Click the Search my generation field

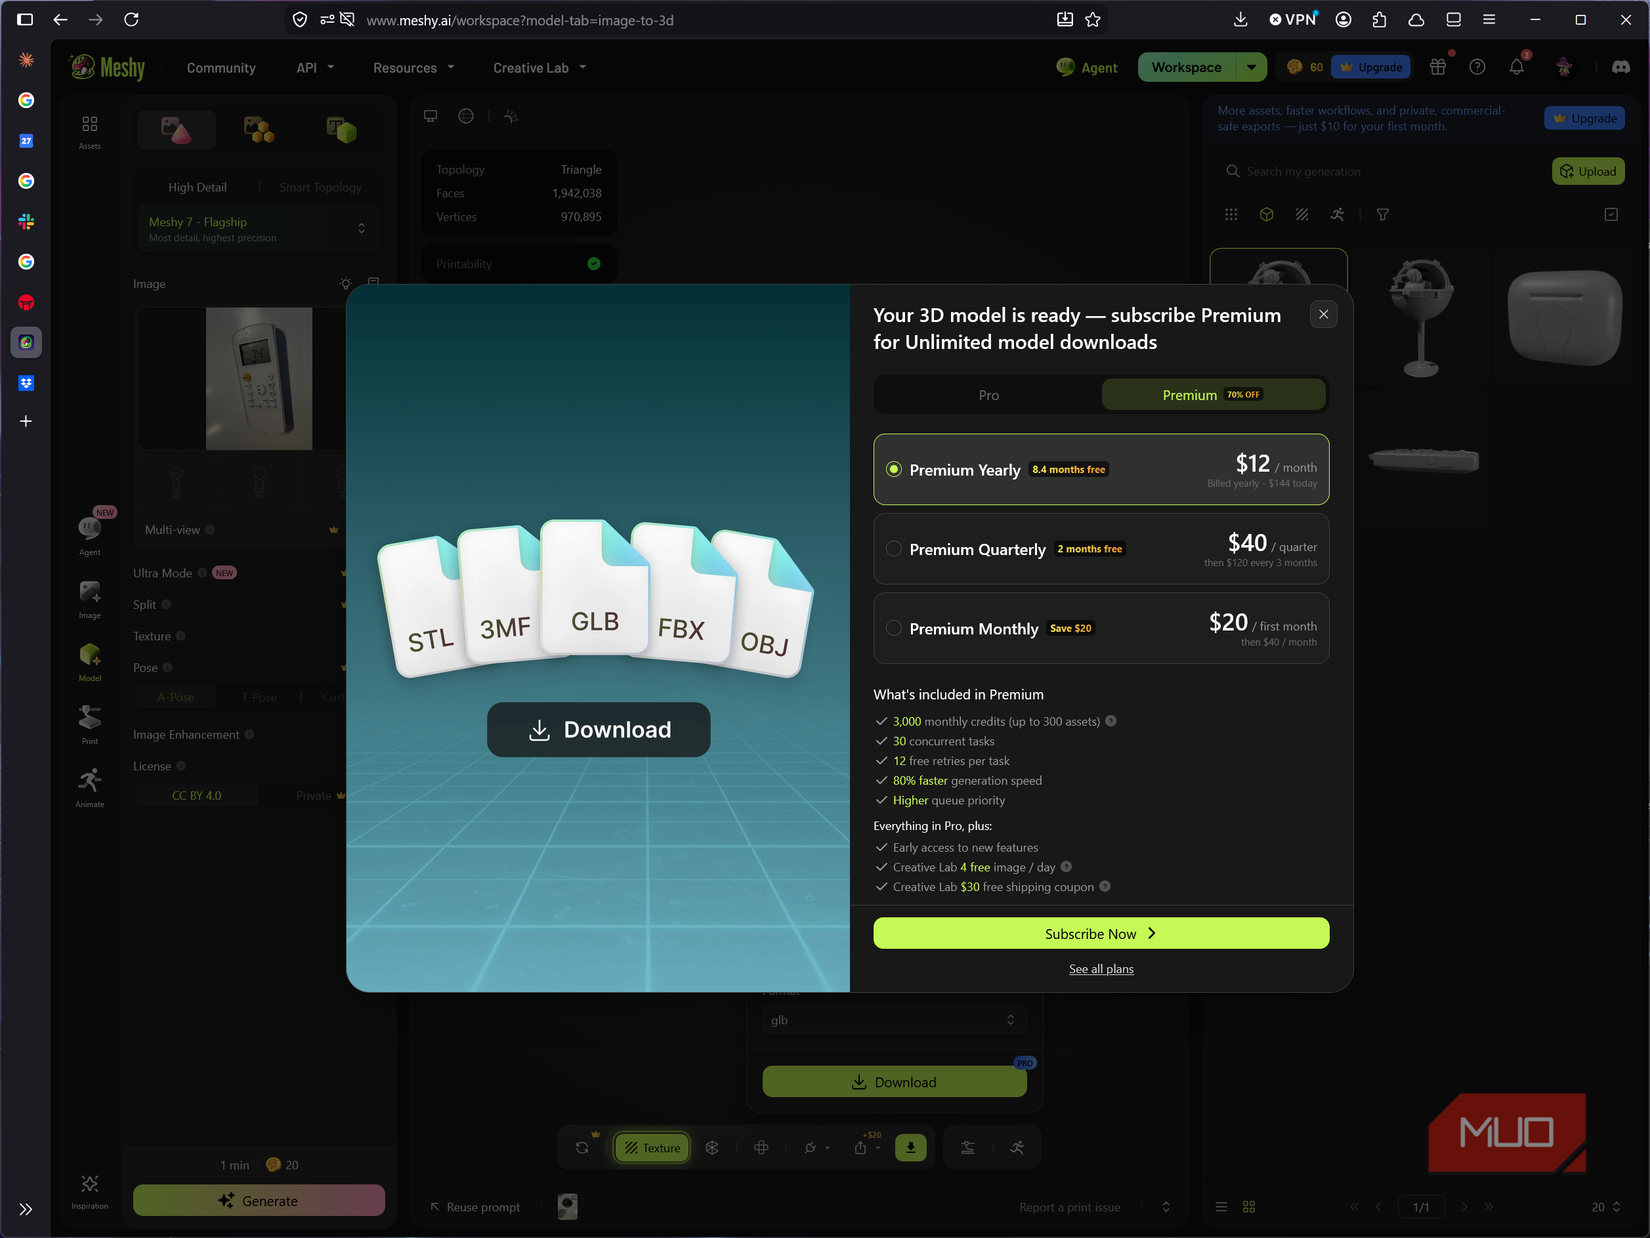(x=1367, y=171)
